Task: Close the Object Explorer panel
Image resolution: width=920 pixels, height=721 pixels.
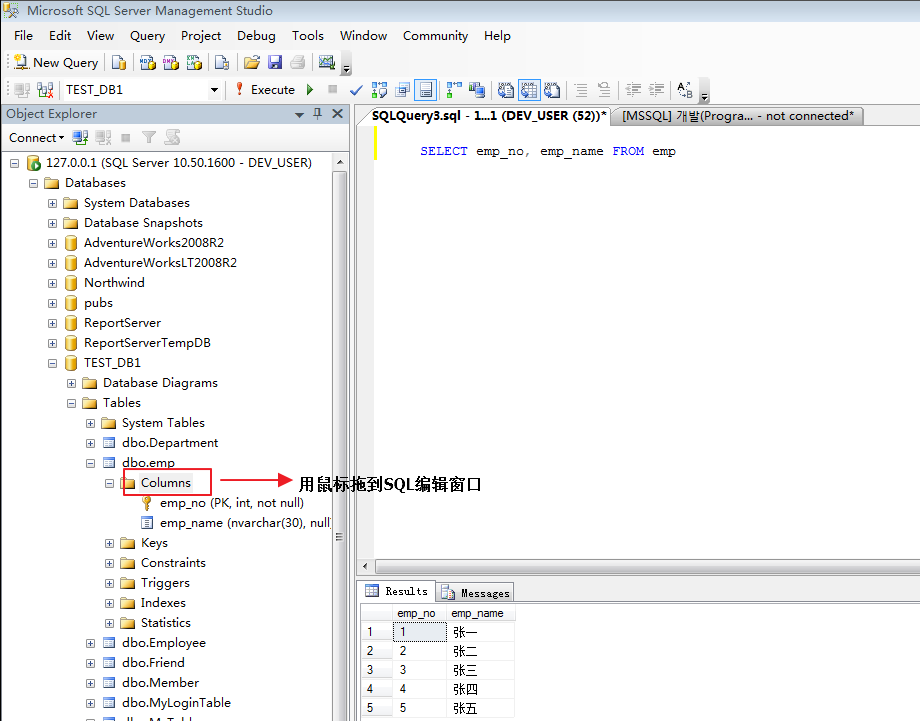Action: pyautogui.click(x=337, y=114)
